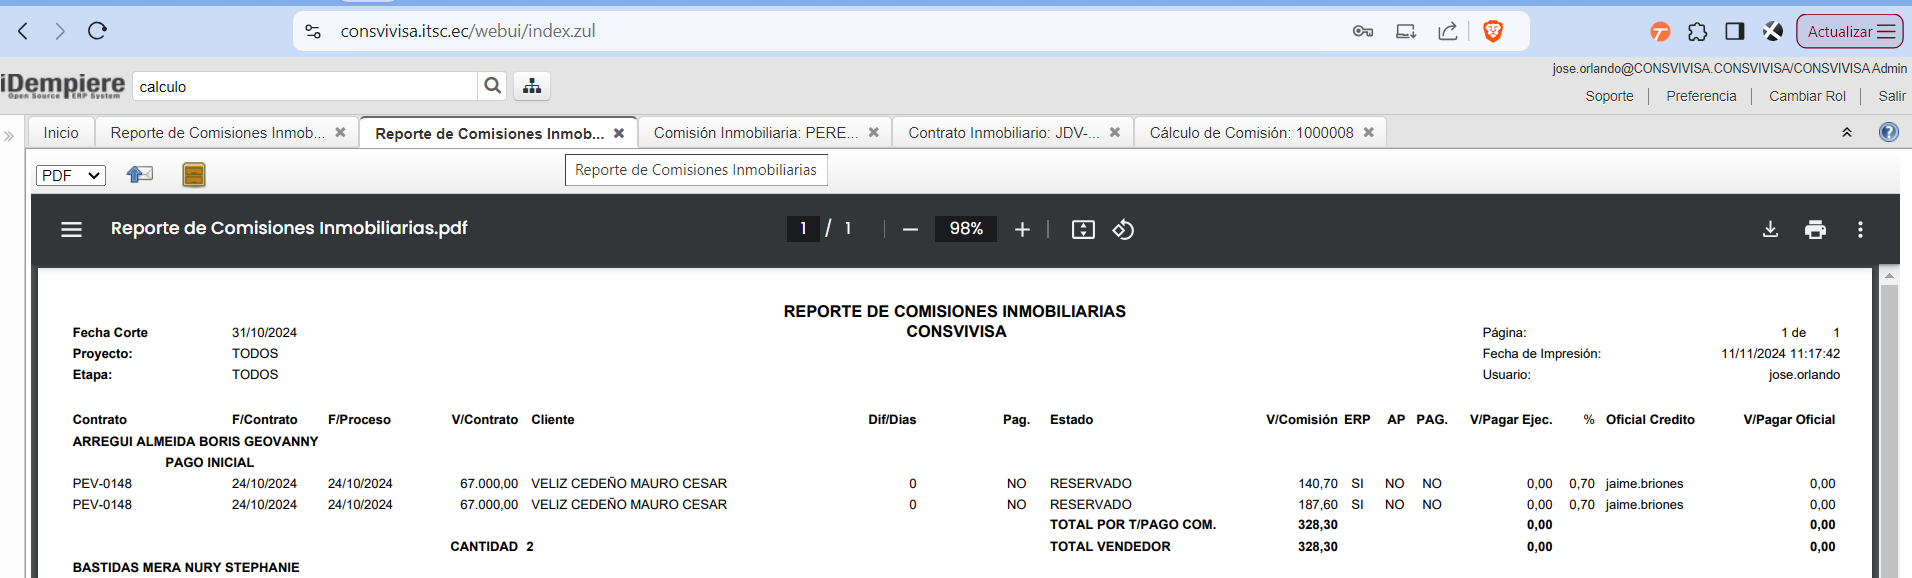
Task: Close the Contrato Inmobiliario tab
Action: [1115, 132]
